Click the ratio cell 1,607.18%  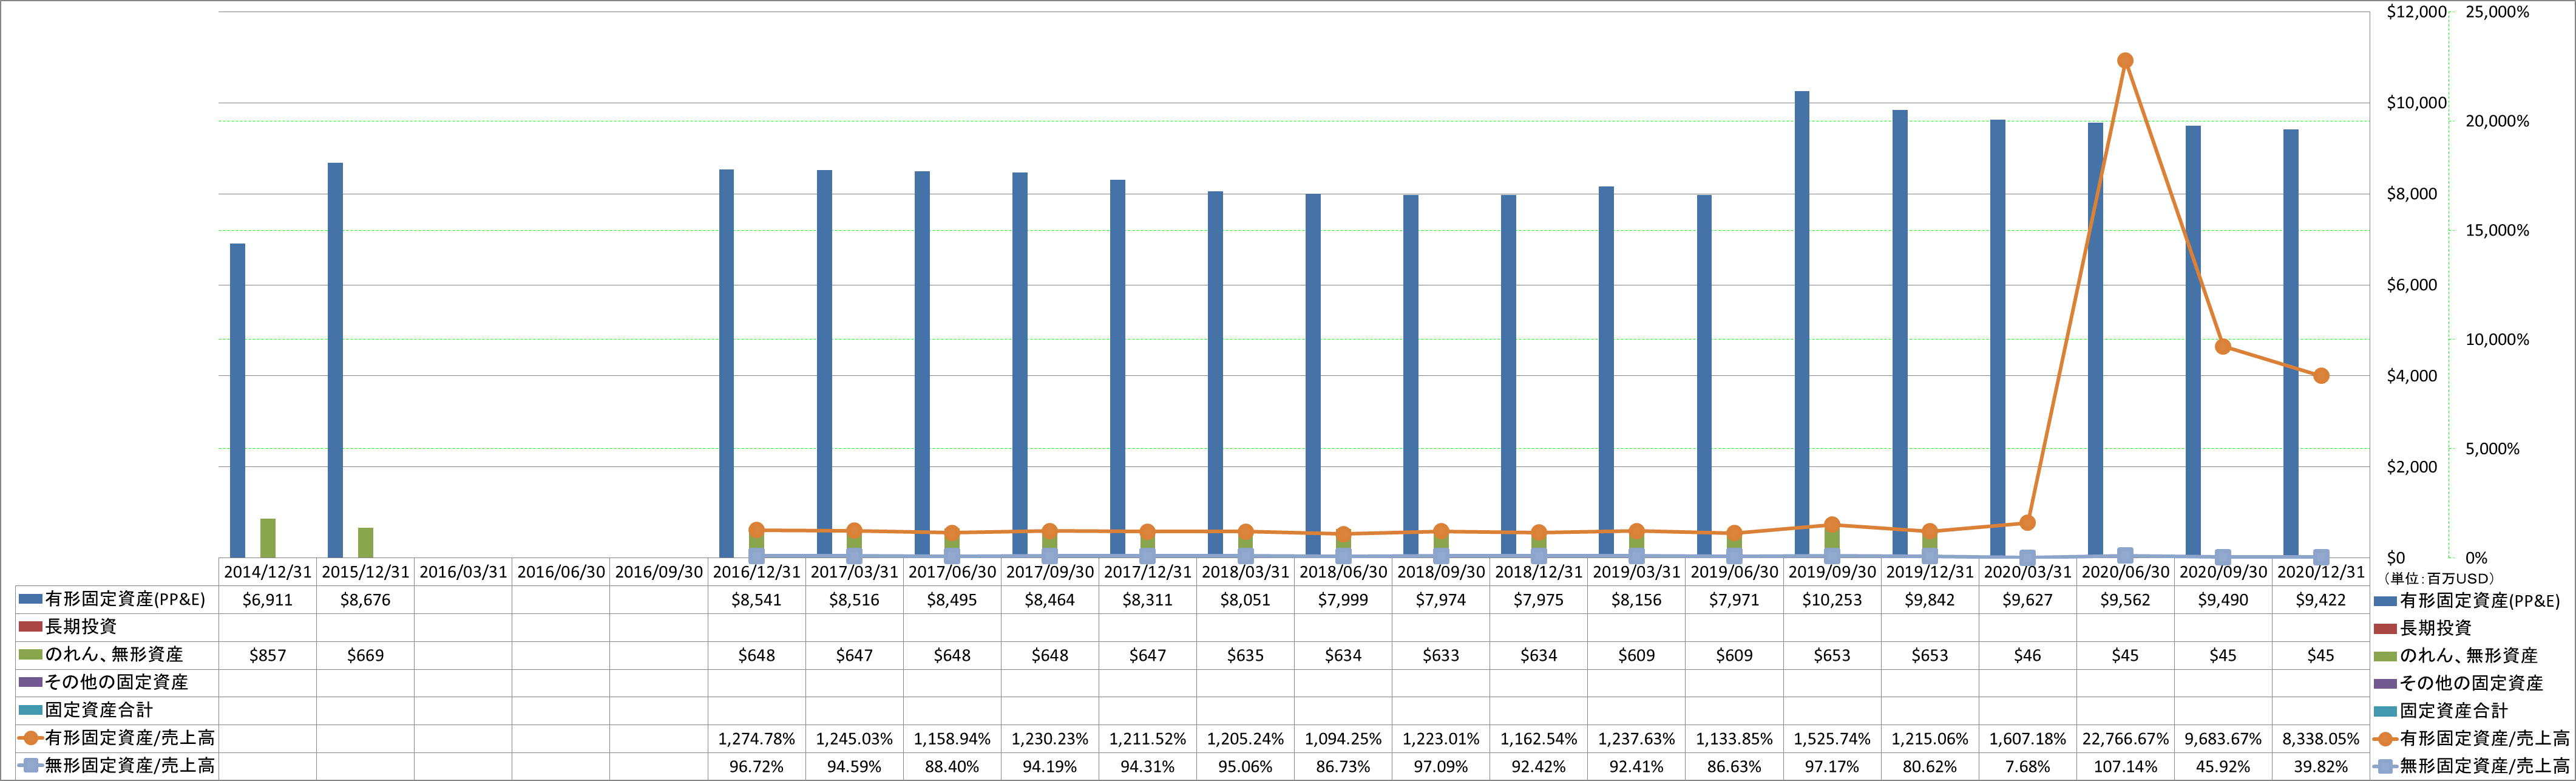coord(2028,739)
